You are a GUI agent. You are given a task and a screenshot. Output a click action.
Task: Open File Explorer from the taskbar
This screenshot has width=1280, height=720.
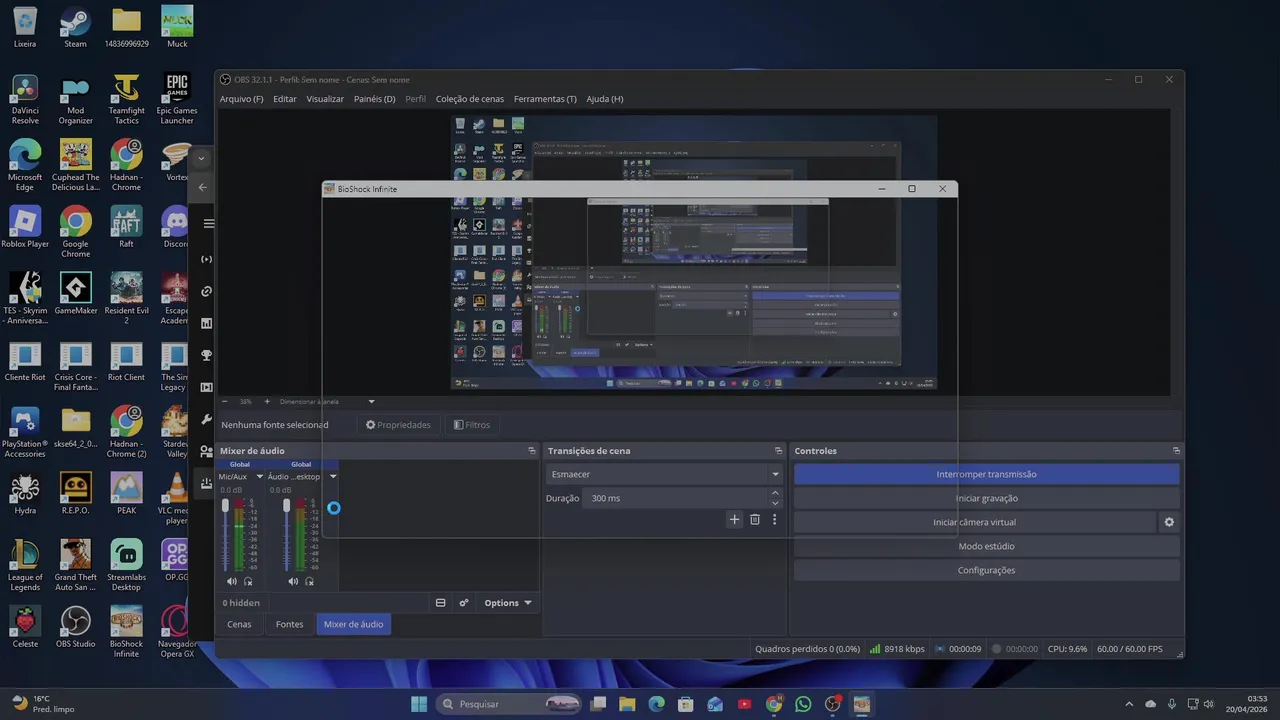coord(627,704)
